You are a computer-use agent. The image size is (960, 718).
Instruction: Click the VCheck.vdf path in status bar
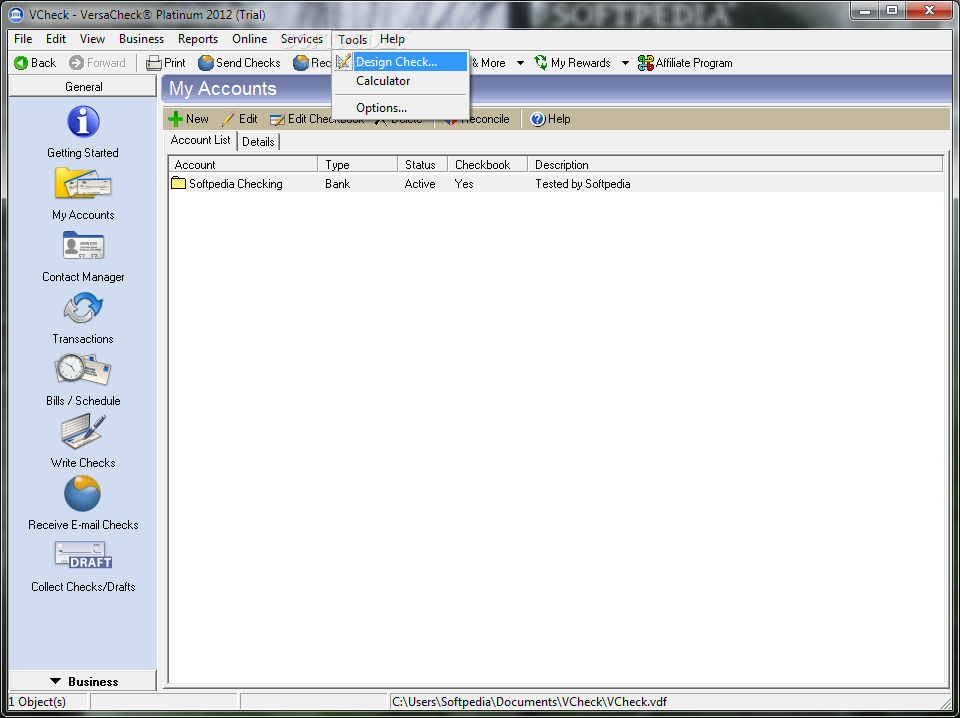click(x=530, y=701)
